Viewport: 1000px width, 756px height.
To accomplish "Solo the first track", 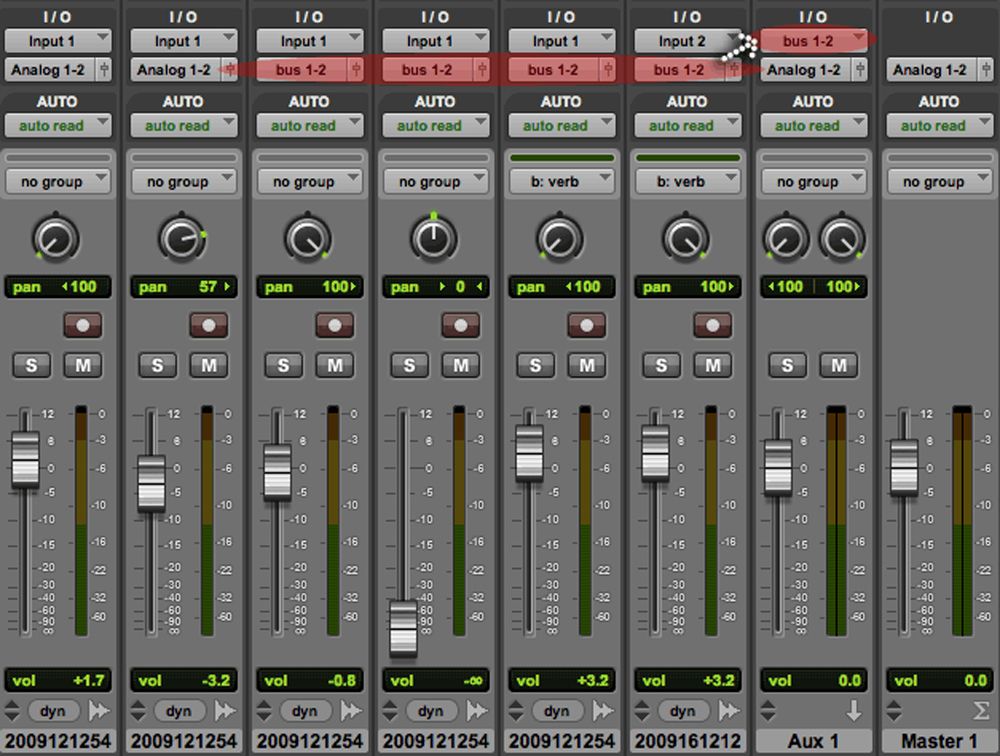I will (31, 365).
